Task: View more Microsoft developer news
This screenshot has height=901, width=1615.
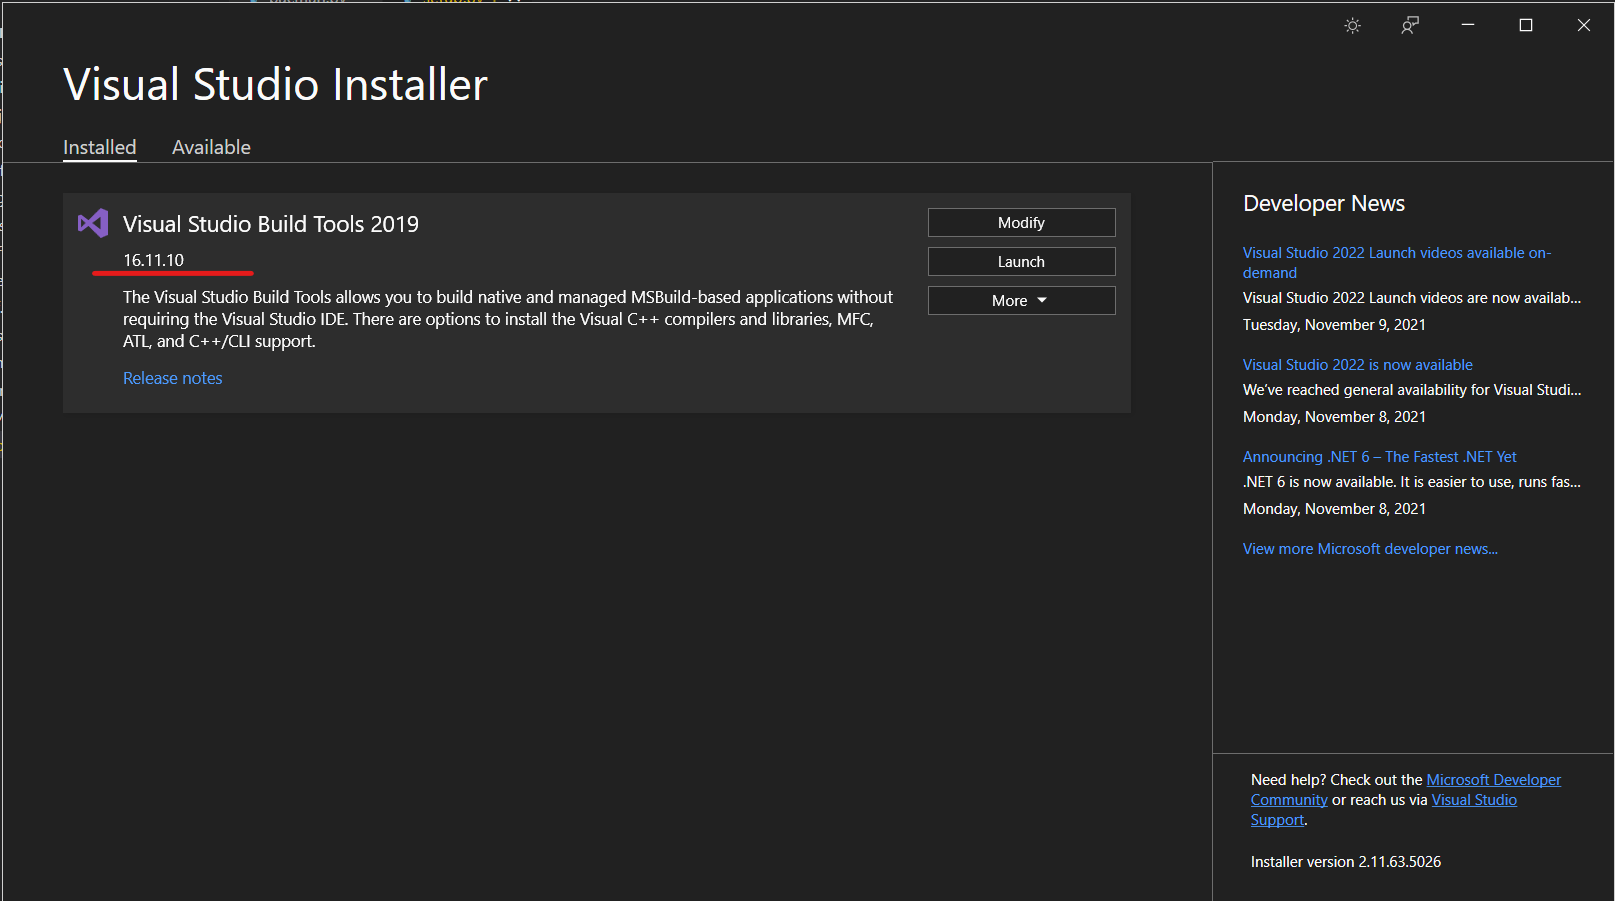Action: click(x=1370, y=549)
